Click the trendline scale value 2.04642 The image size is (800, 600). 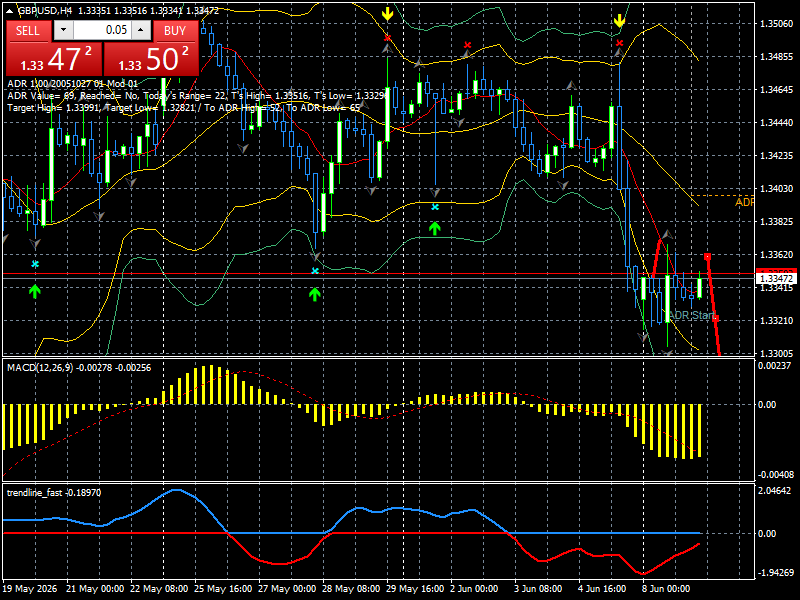(774, 491)
